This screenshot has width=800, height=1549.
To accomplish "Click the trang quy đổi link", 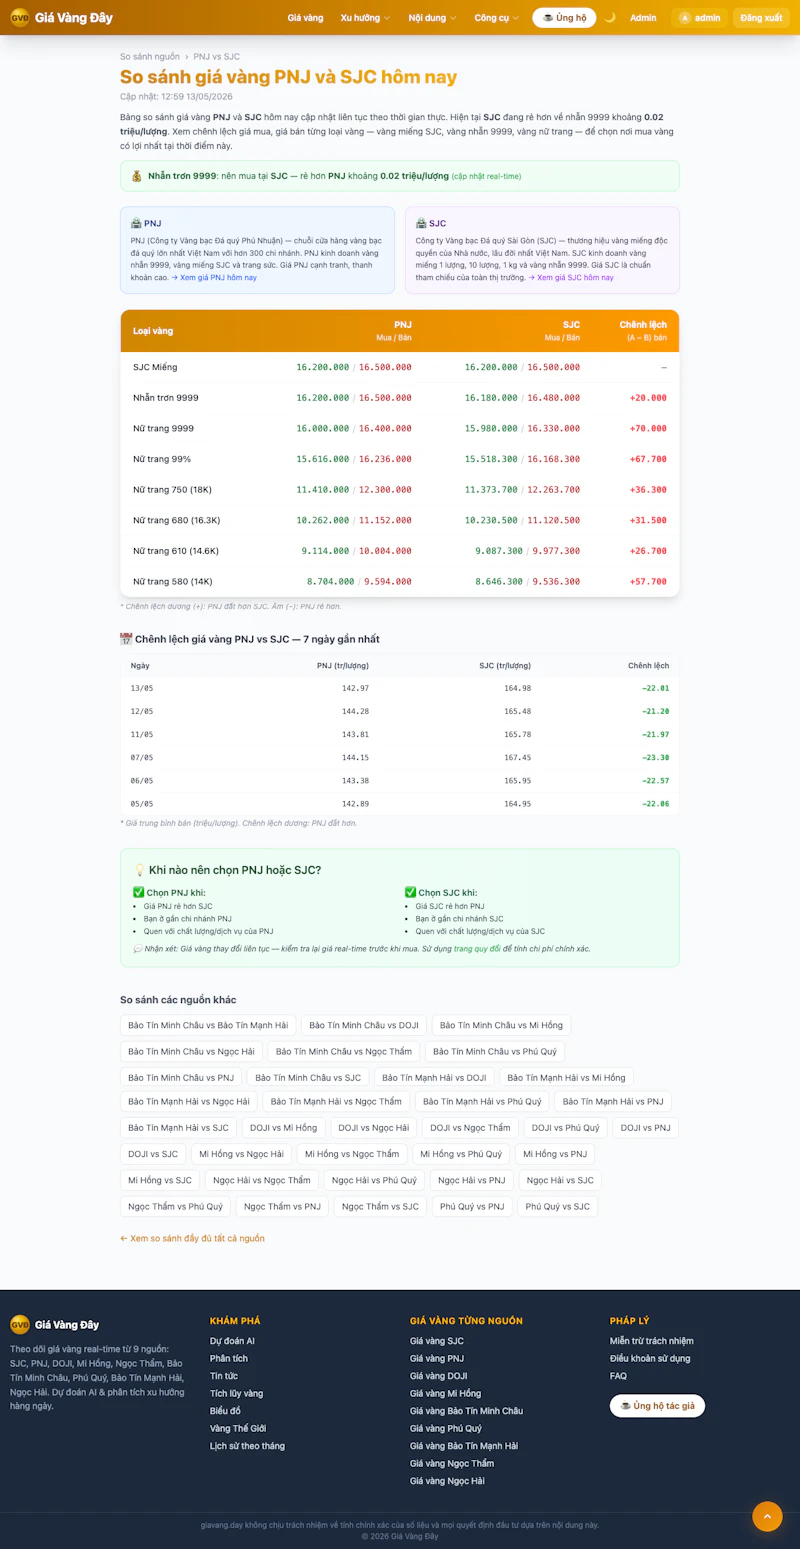I will [477, 948].
